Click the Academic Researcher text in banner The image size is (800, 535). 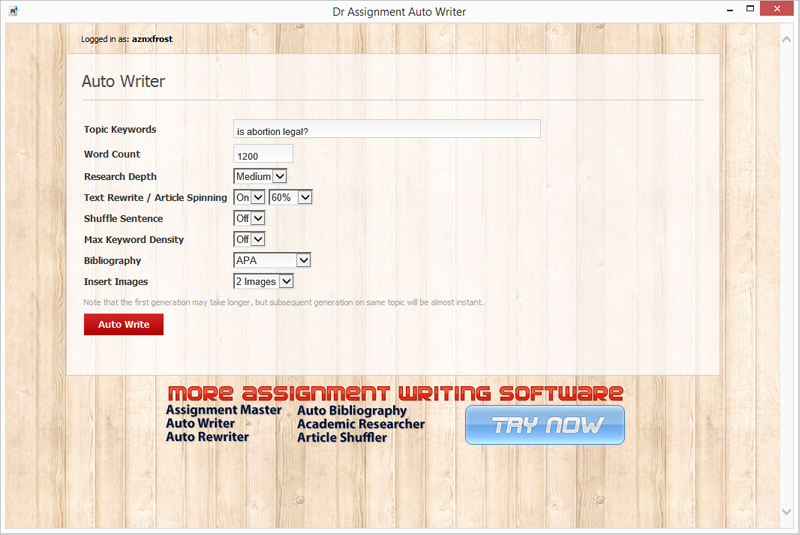click(x=361, y=424)
